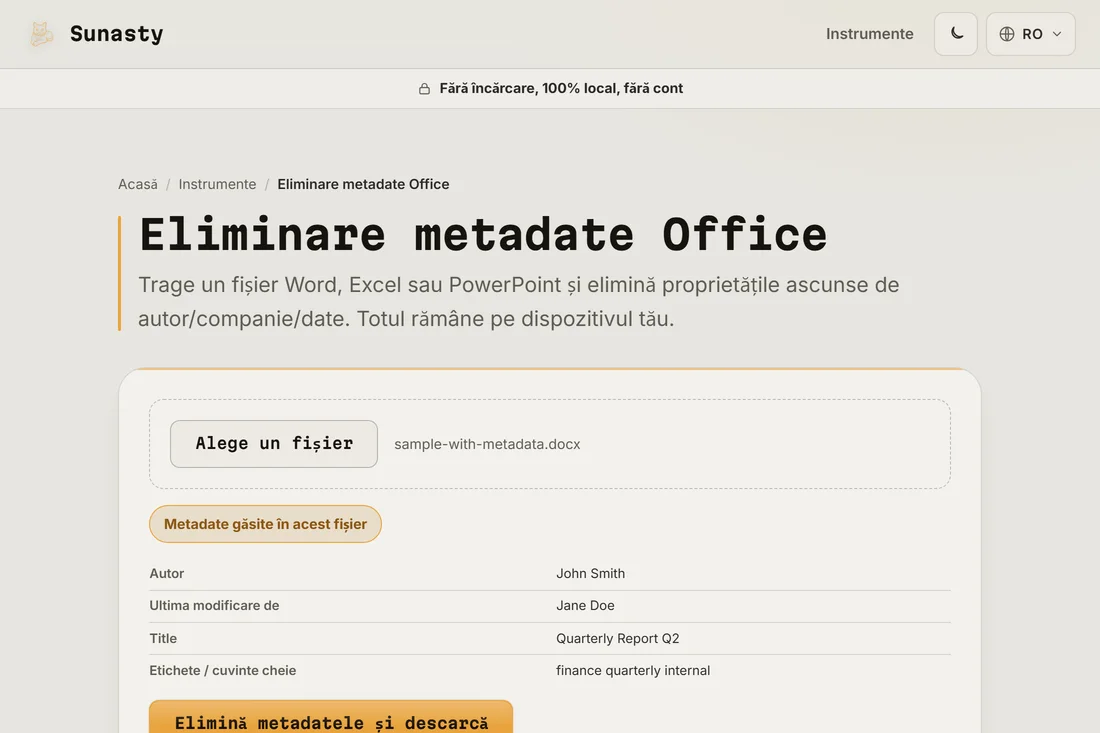Click the chevron arrow next to RO
The height and width of the screenshot is (733, 1100).
point(1057,34)
